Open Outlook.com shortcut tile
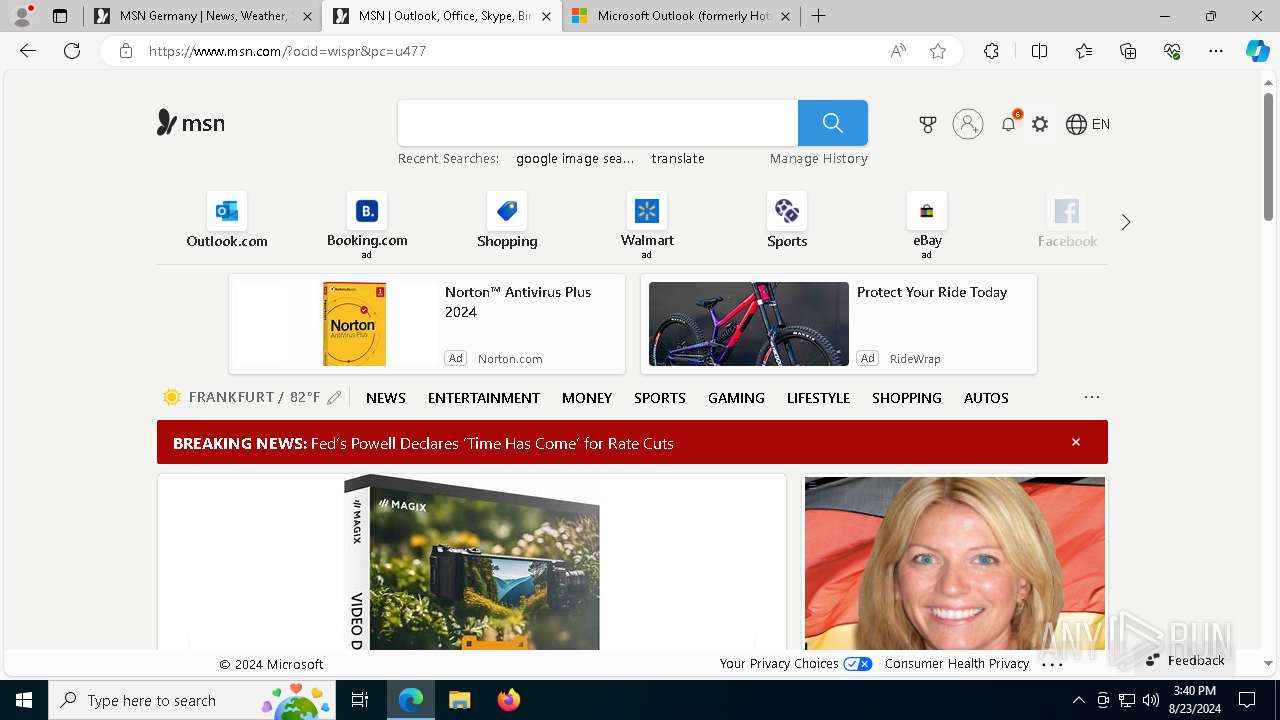This screenshot has width=1280, height=720. click(227, 221)
